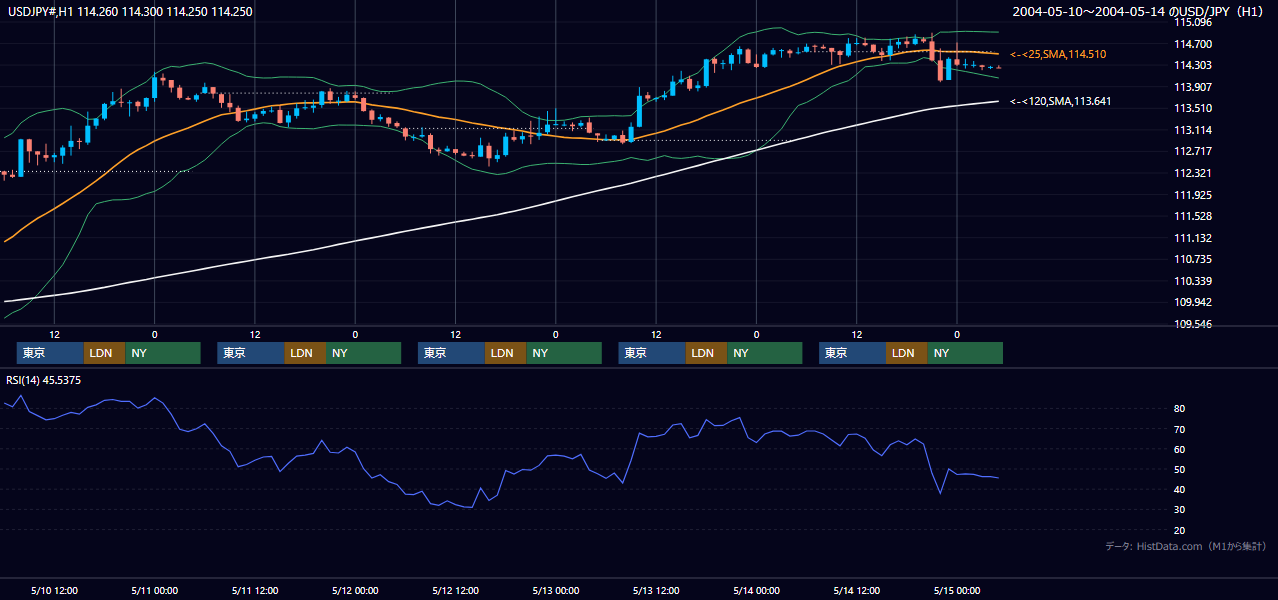This screenshot has height=600, width=1278.
Task: Select the 5/13 00:00 date label
Action: [555, 591]
